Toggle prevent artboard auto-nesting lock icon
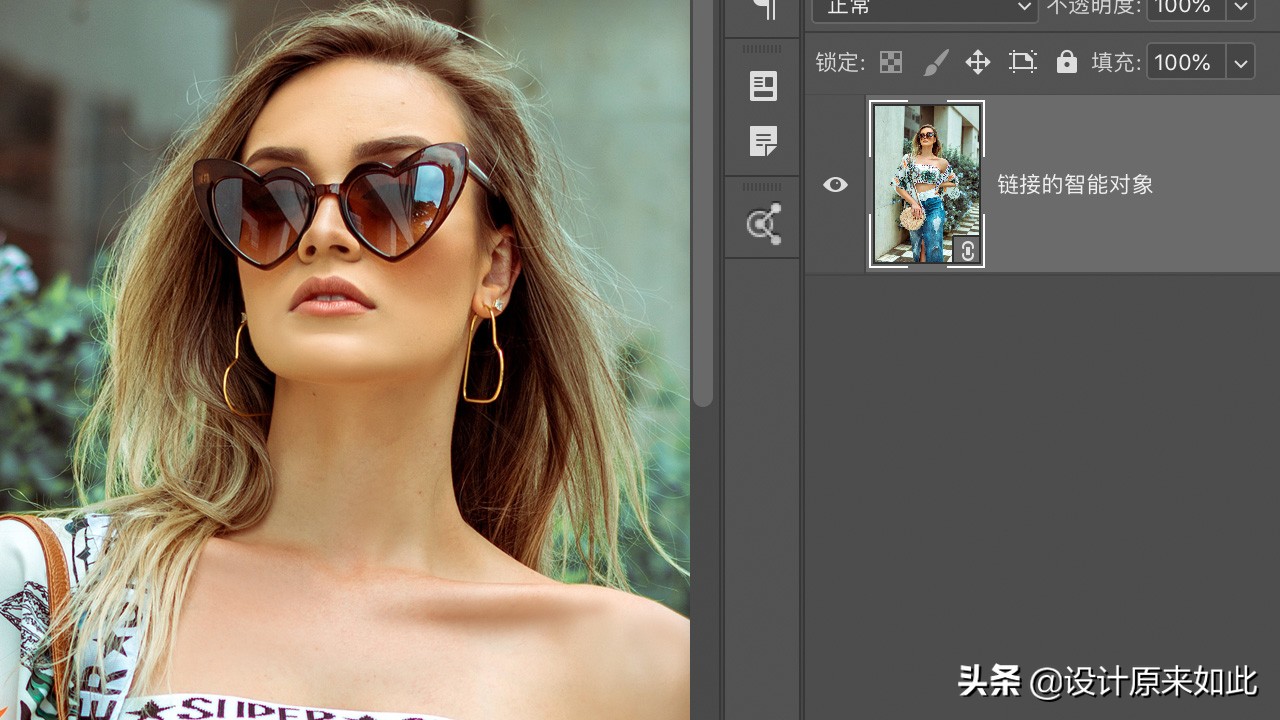 pos(1022,63)
